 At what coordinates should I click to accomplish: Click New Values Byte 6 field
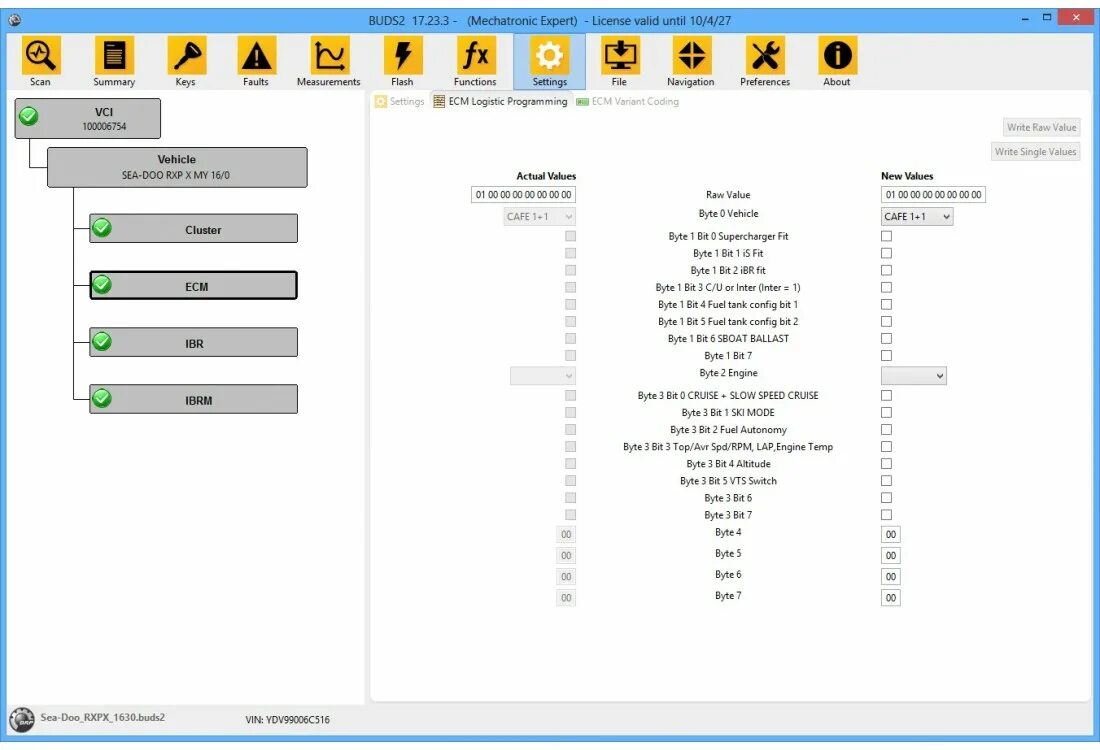pyautogui.click(x=890, y=577)
